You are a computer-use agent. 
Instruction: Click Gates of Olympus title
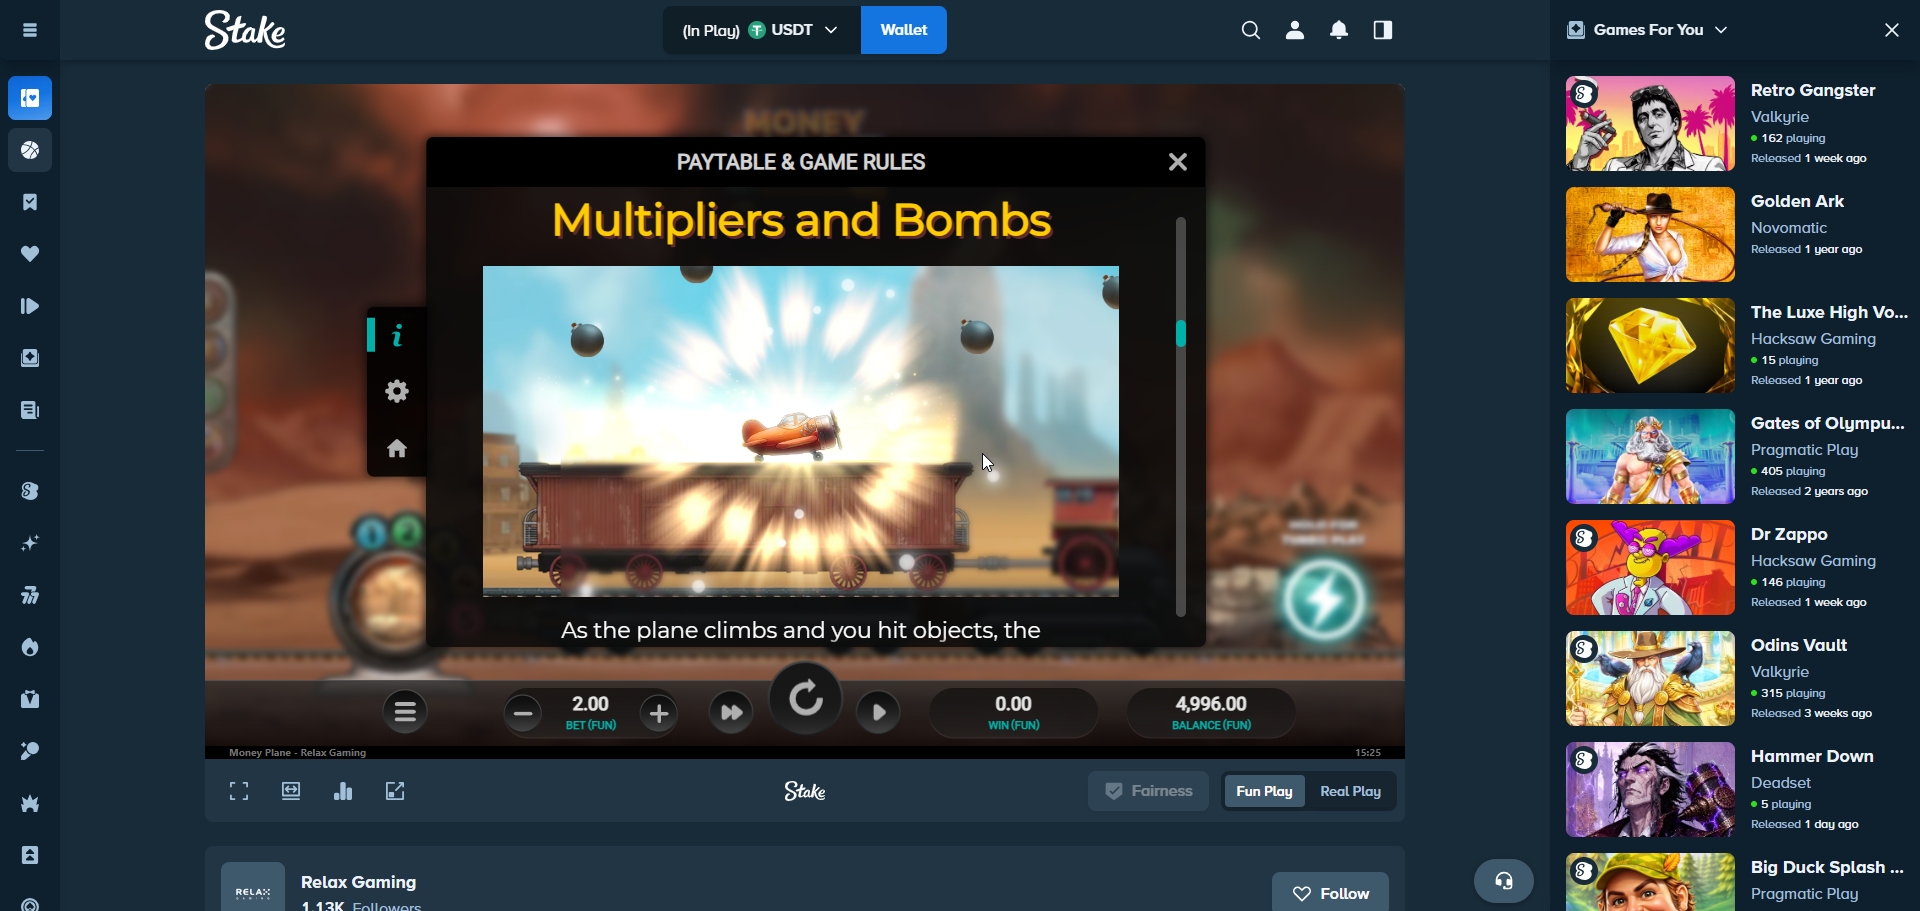click(1828, 423)
